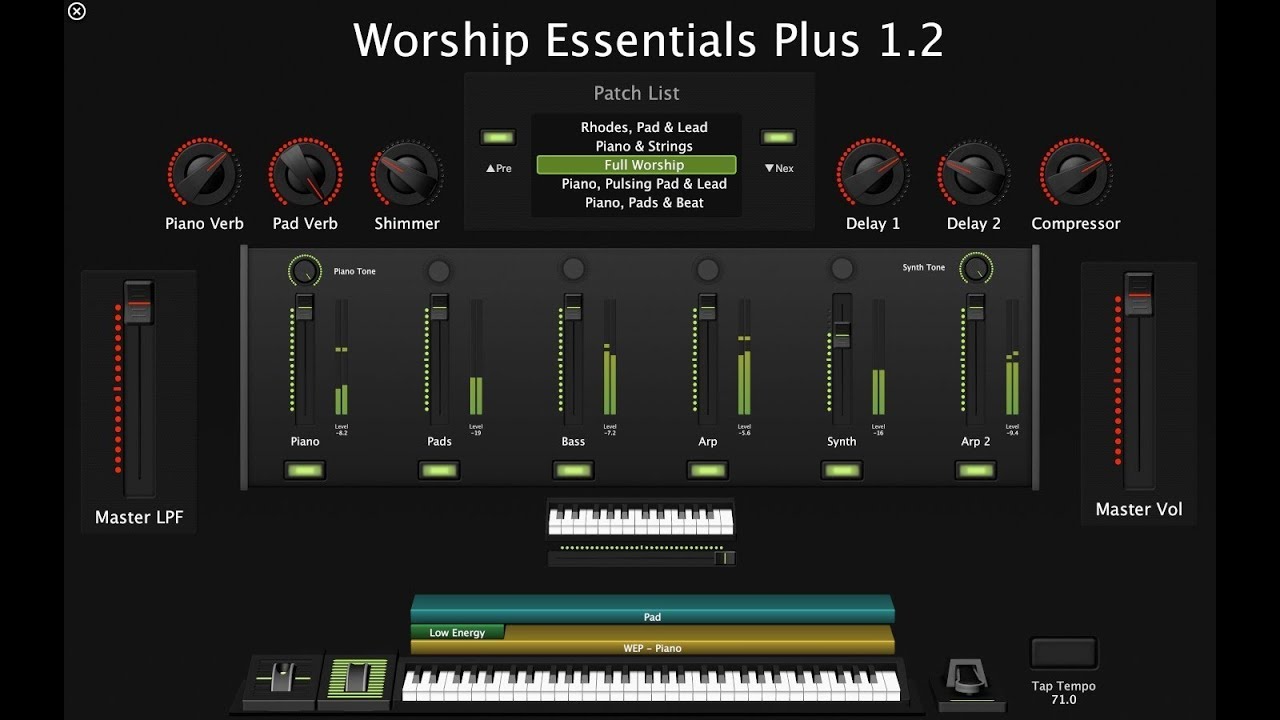Select the Piano, Pads & Beat patch
Image resolution: width=1280 pixels, height=720 pixels.
(644, 203)
